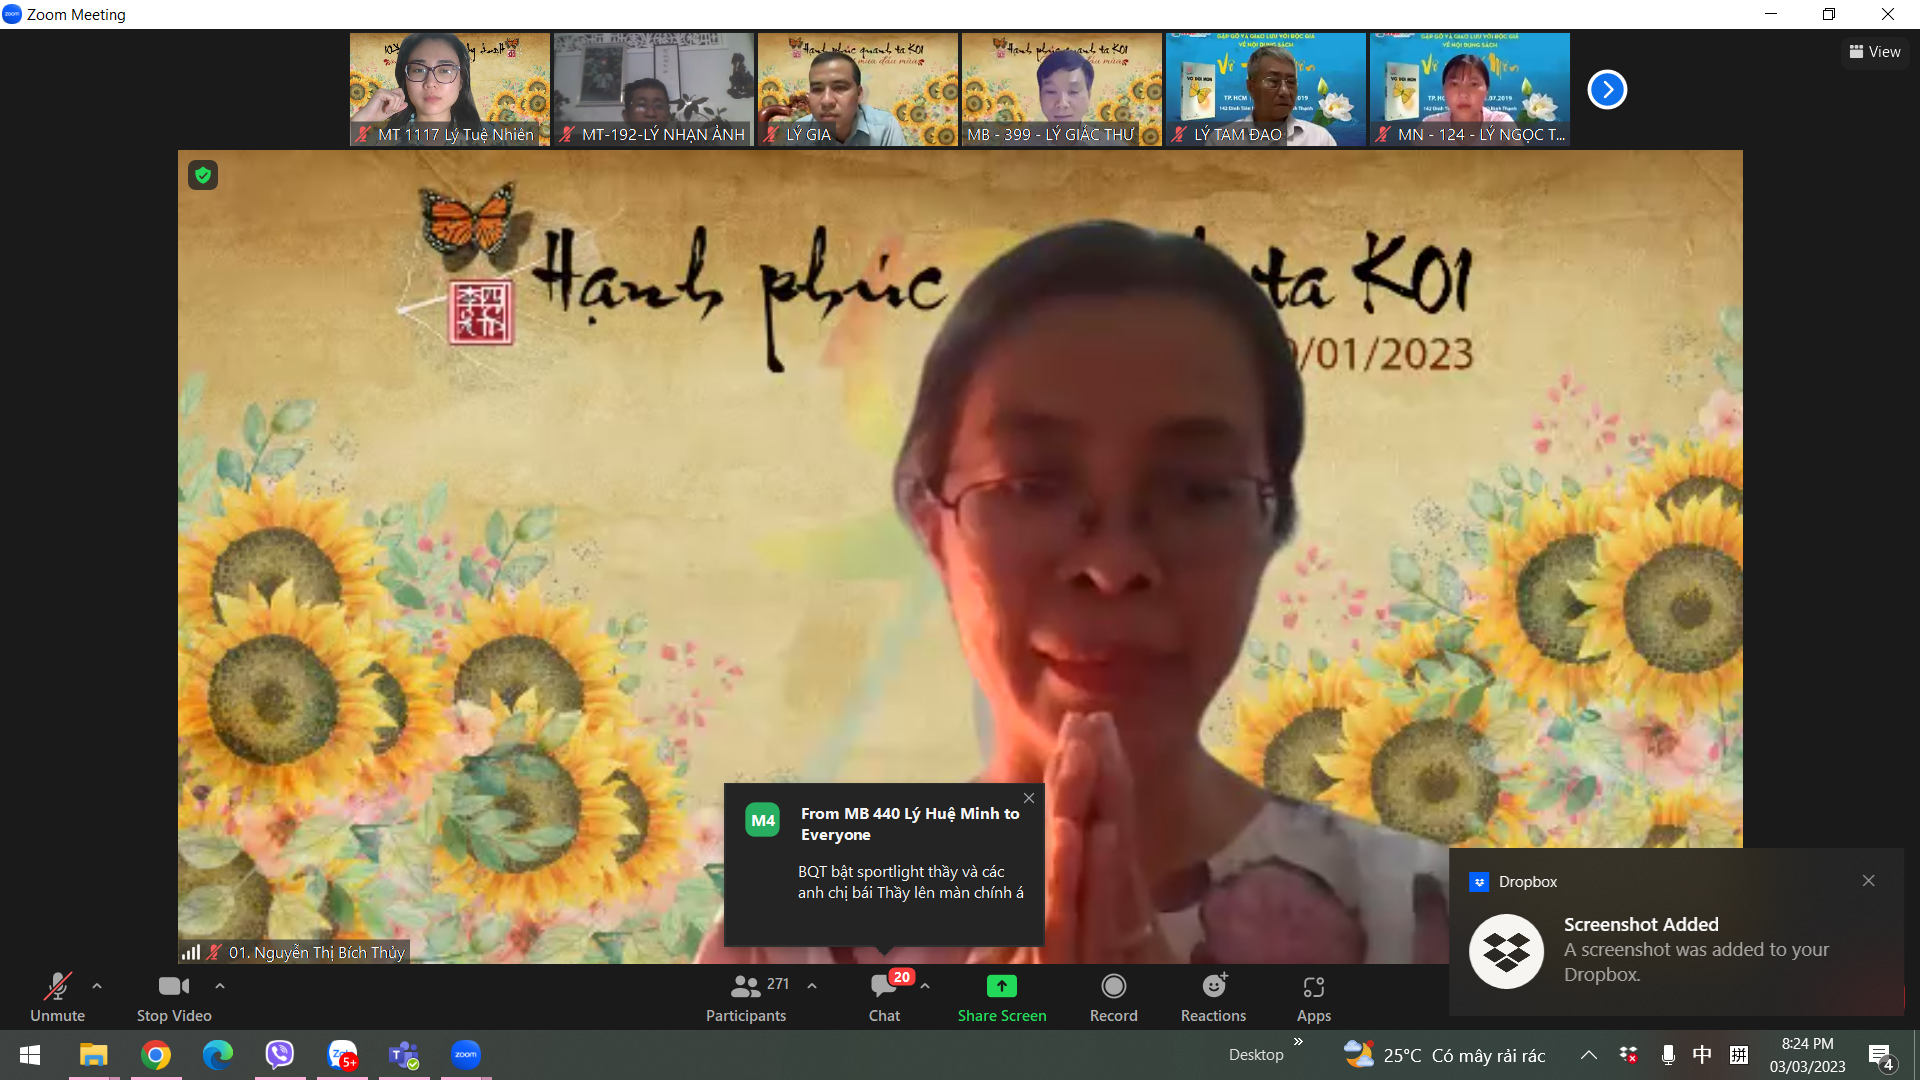Expand video options arrow beside Stop Video
Viewport: 1920px width, 1080px height.
220,986
